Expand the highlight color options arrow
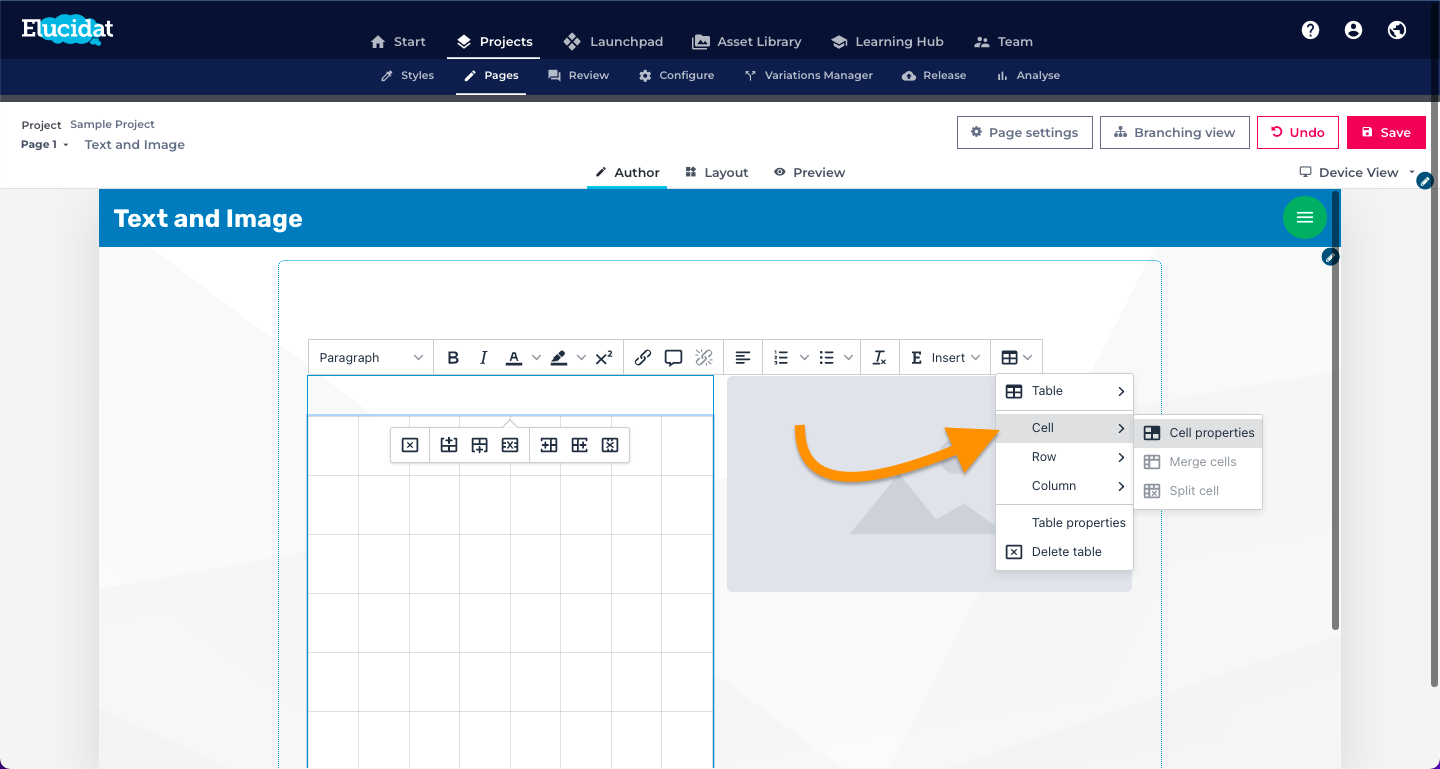Image resolution: width=1440 pixels, height=769 pixels. point(581,358)
